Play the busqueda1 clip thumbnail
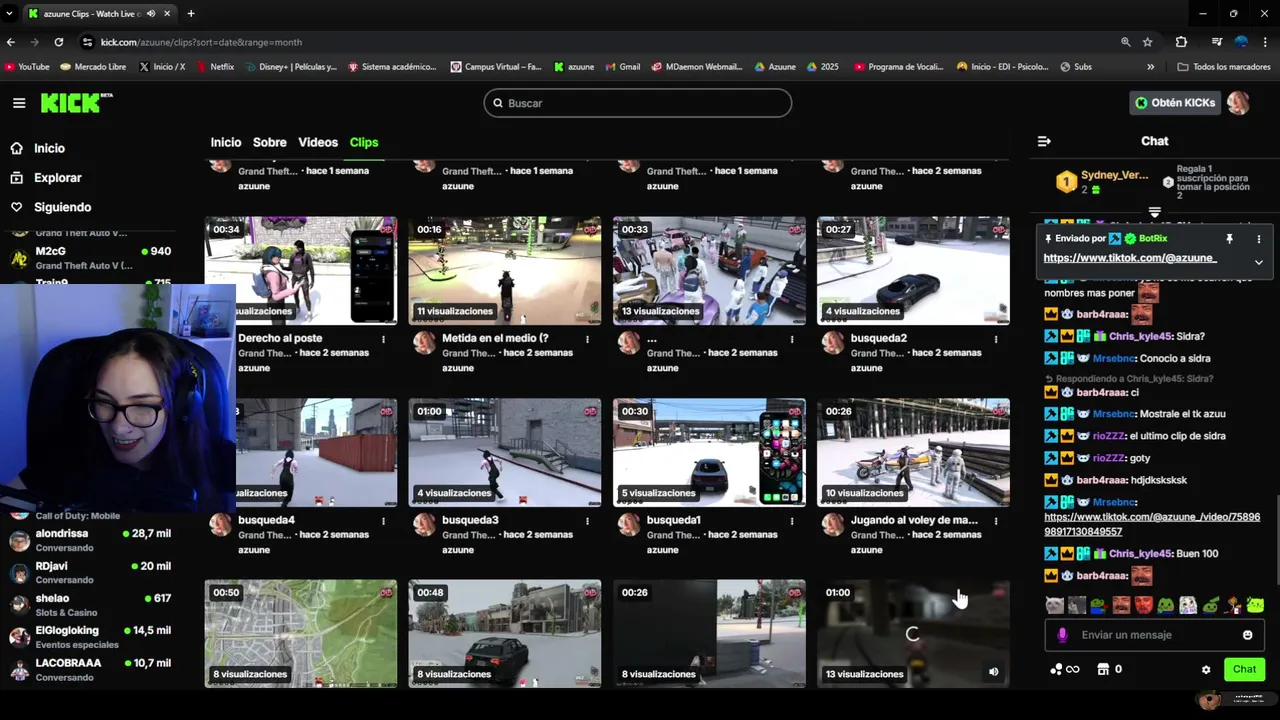This screenshot has width=1280, height=720. tap(709, 452)
